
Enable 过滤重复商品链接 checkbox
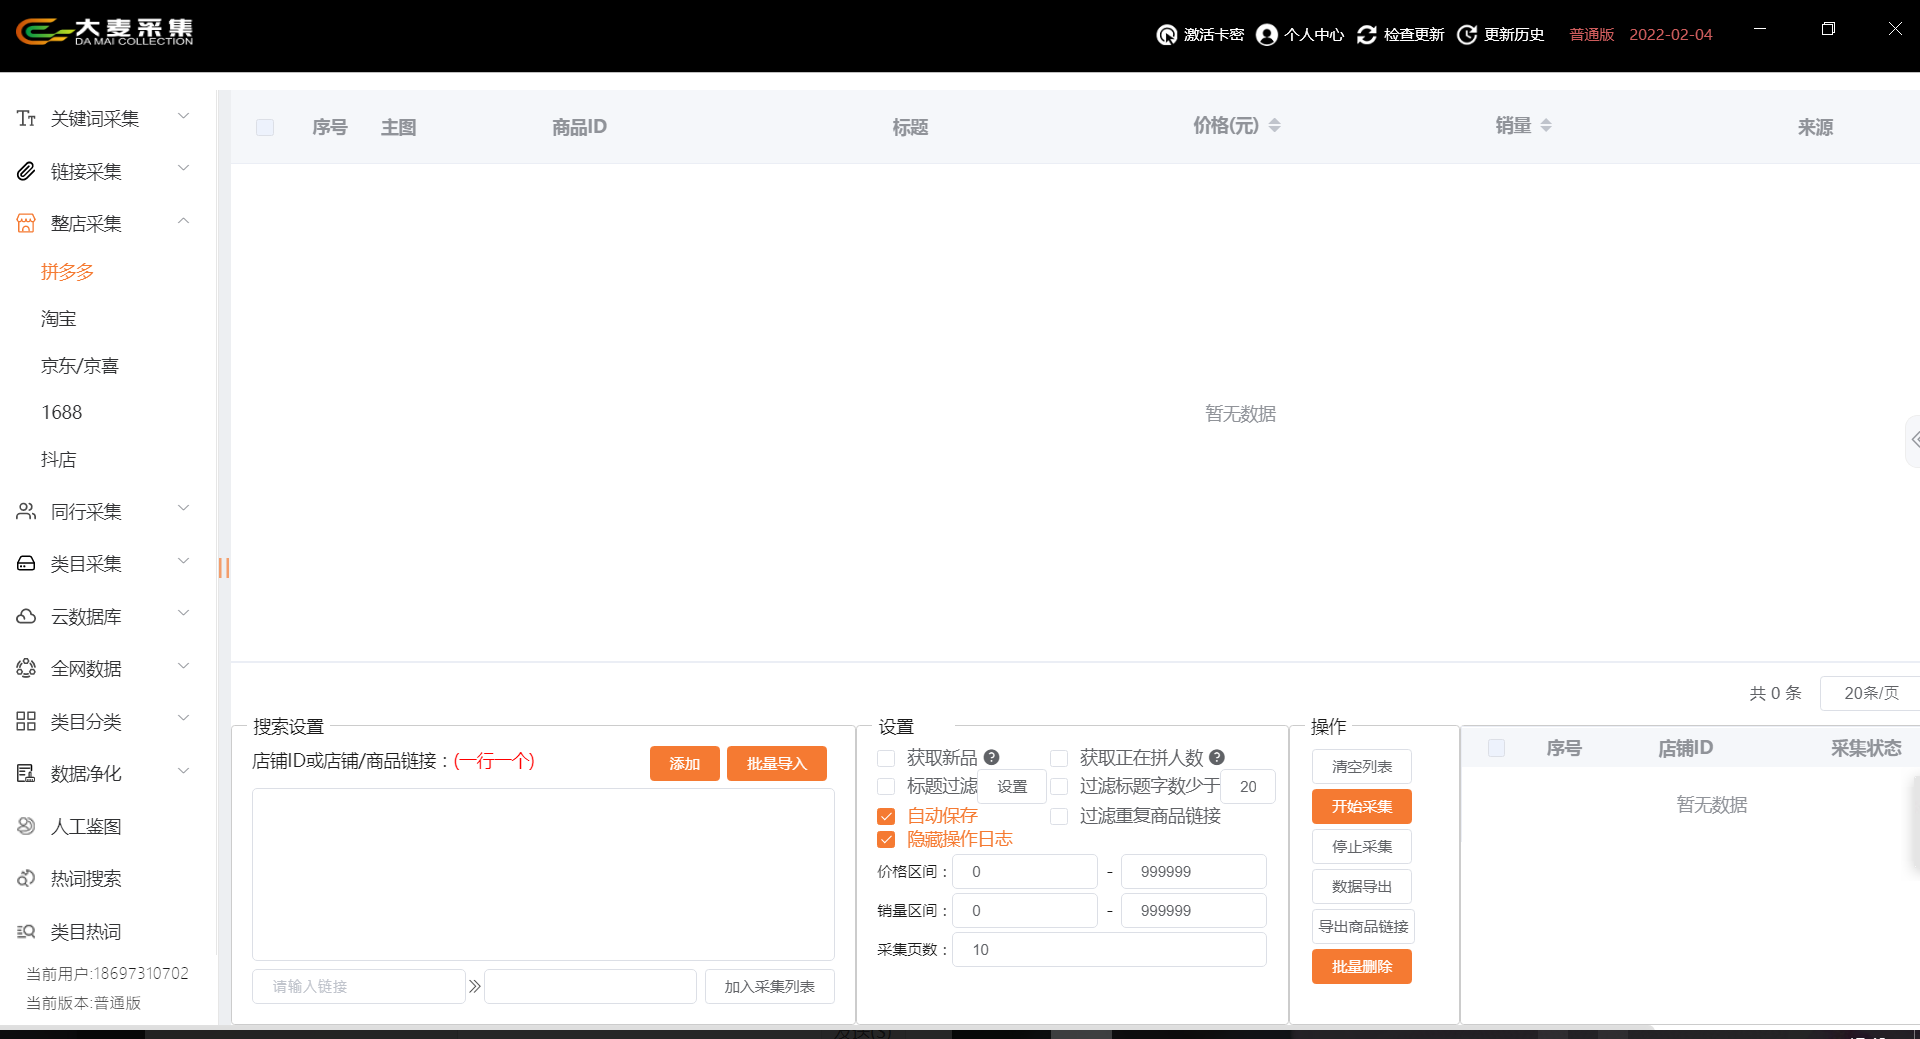[x=1059, y=816]
